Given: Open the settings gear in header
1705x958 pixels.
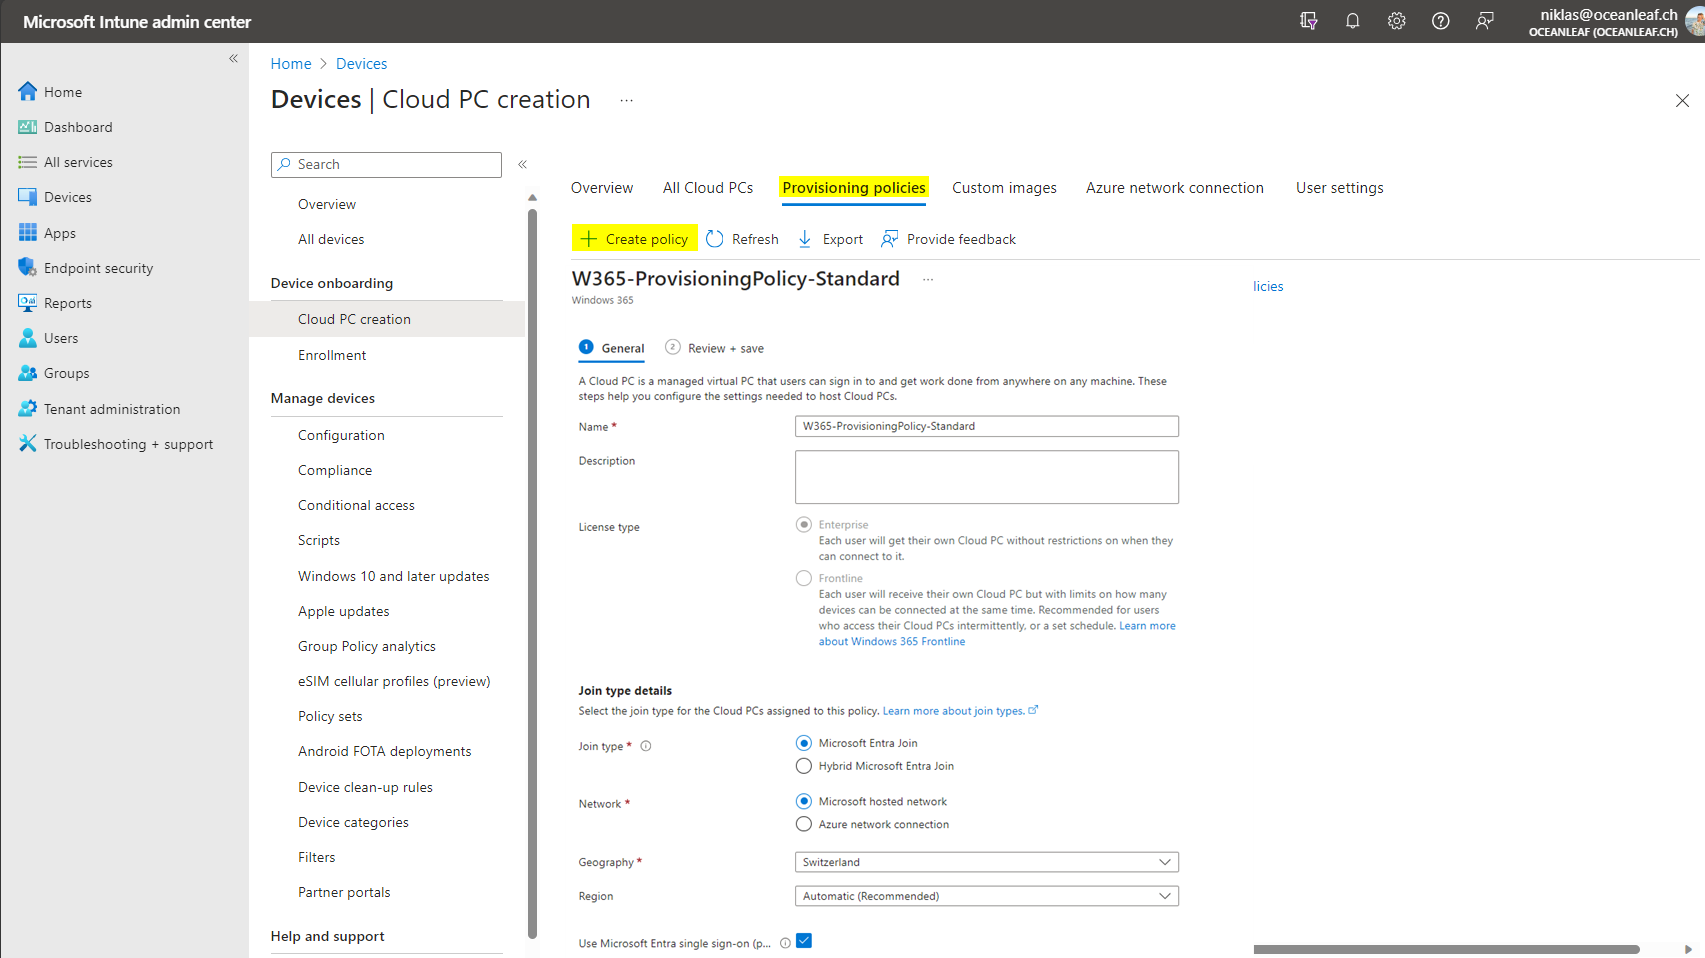Looking at the screenshot, I should coord(1396,21).
